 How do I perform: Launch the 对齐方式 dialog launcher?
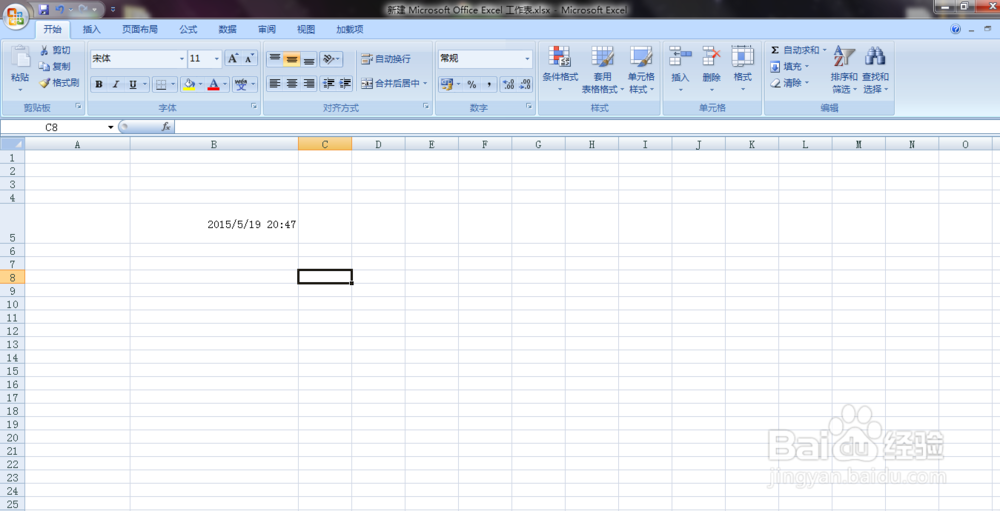pos(426,107)
